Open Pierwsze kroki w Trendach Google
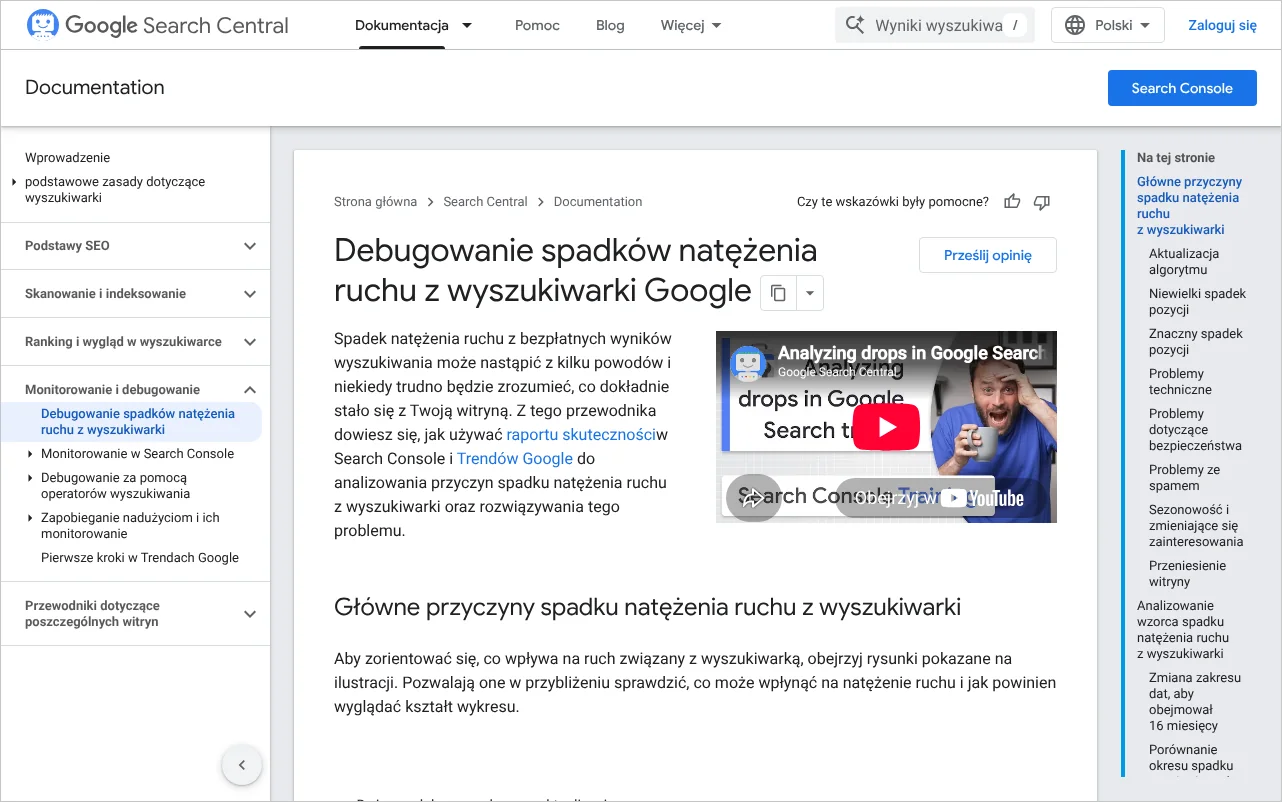The height and width of the screenshot is (802, 1282). pyautogui.click(x=140, y=558)
